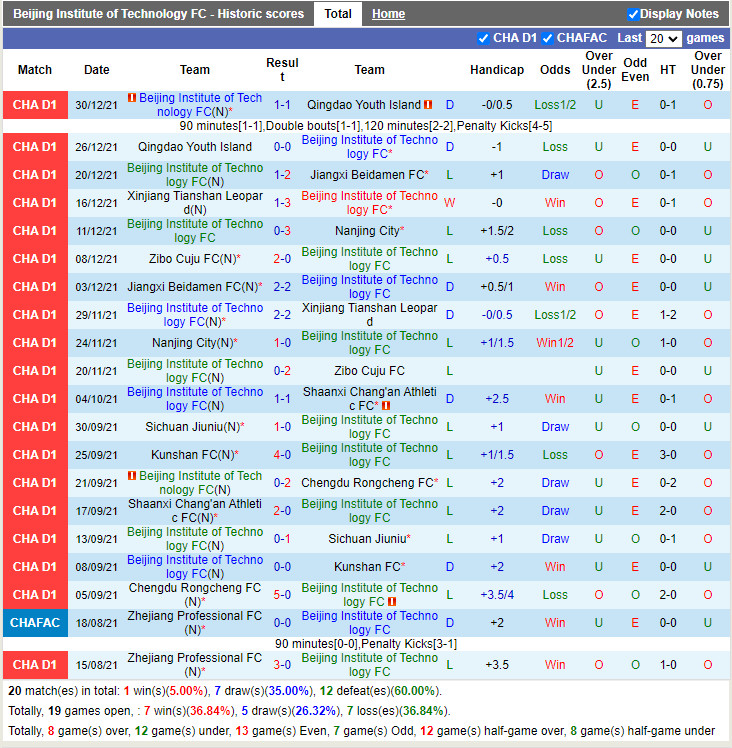Click the 3-0 half-time score on 25/09/21
Image resolution: width=732 pixels, height=748 pixels.
click(668, 455)
